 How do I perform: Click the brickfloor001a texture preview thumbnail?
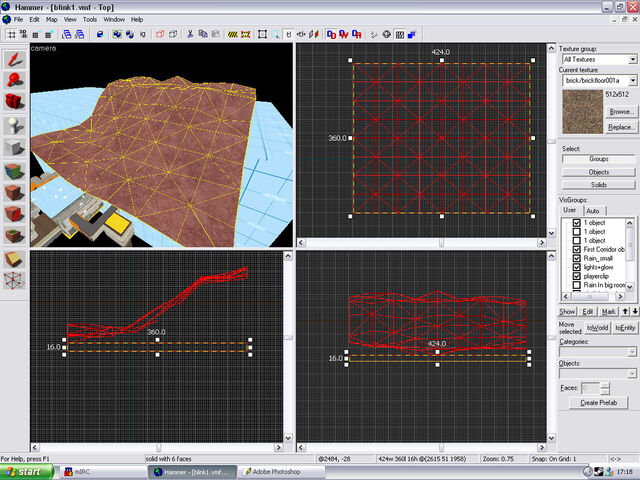click(582, 112)
